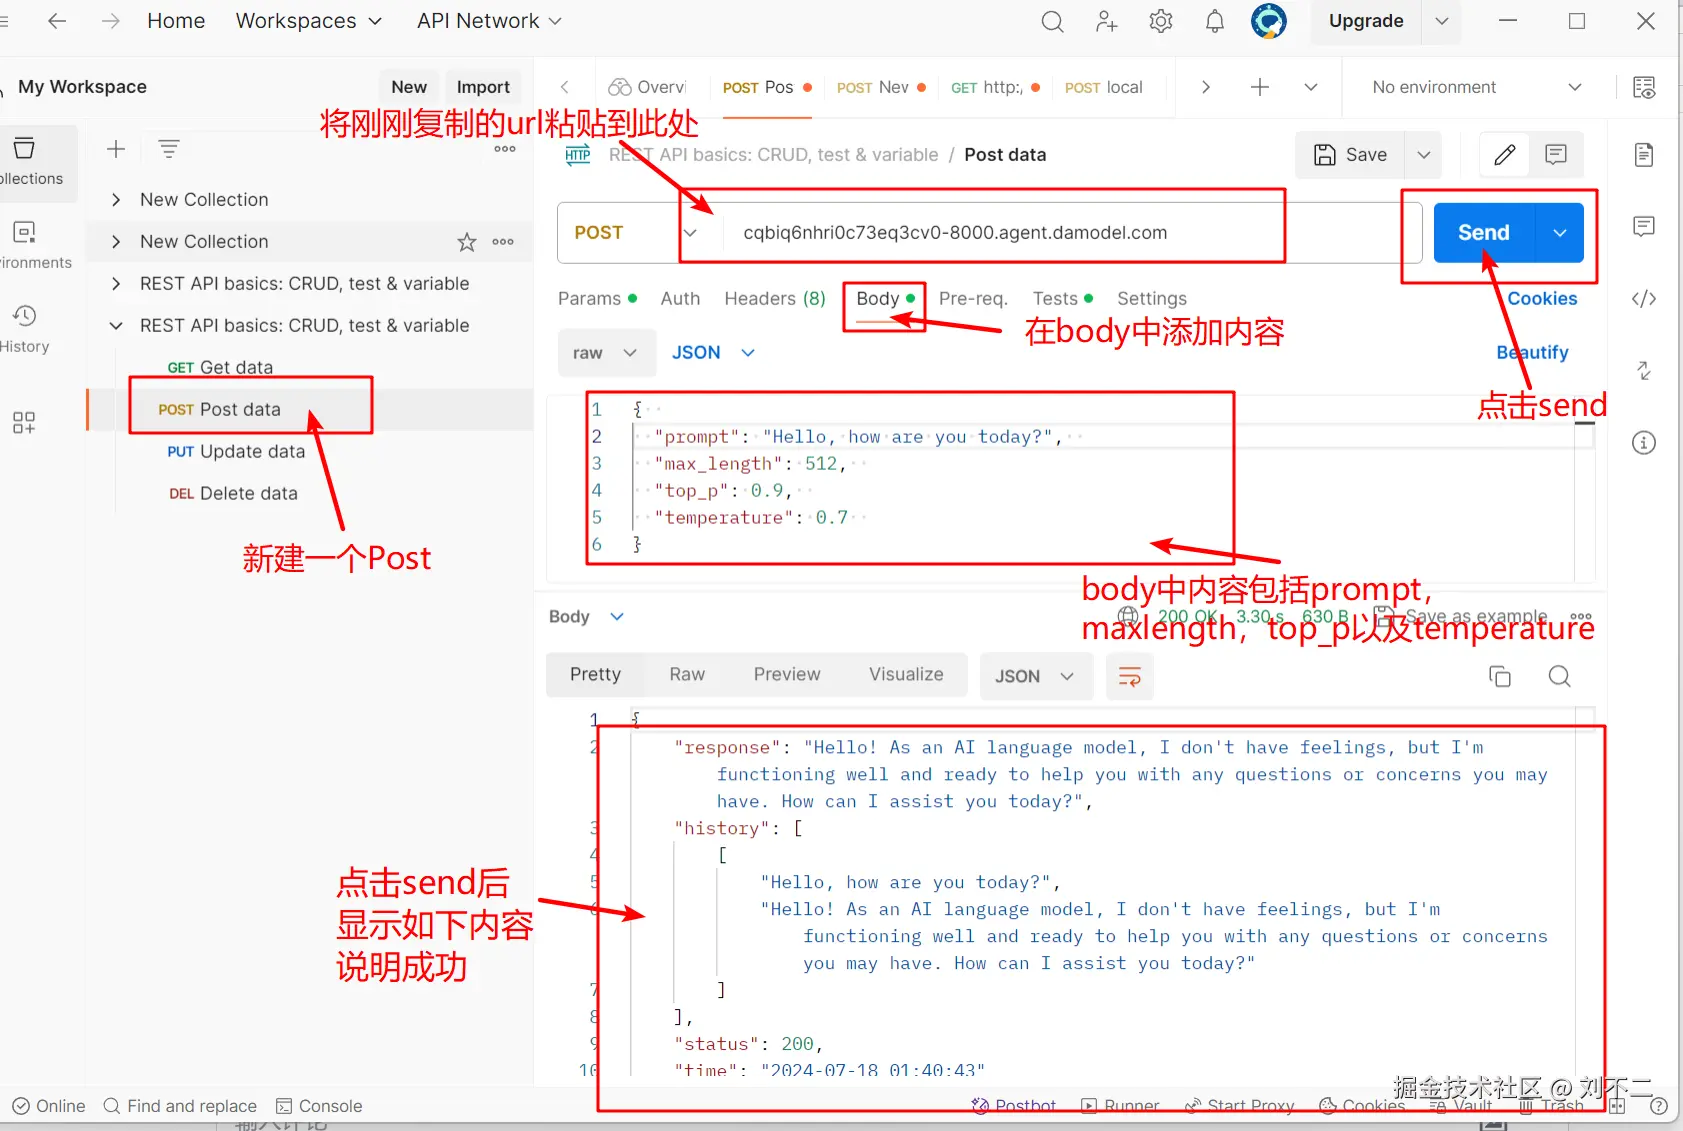Open tab list dropdown chevron
Screen dimensions: 1683x1131
click(1311, 87)
